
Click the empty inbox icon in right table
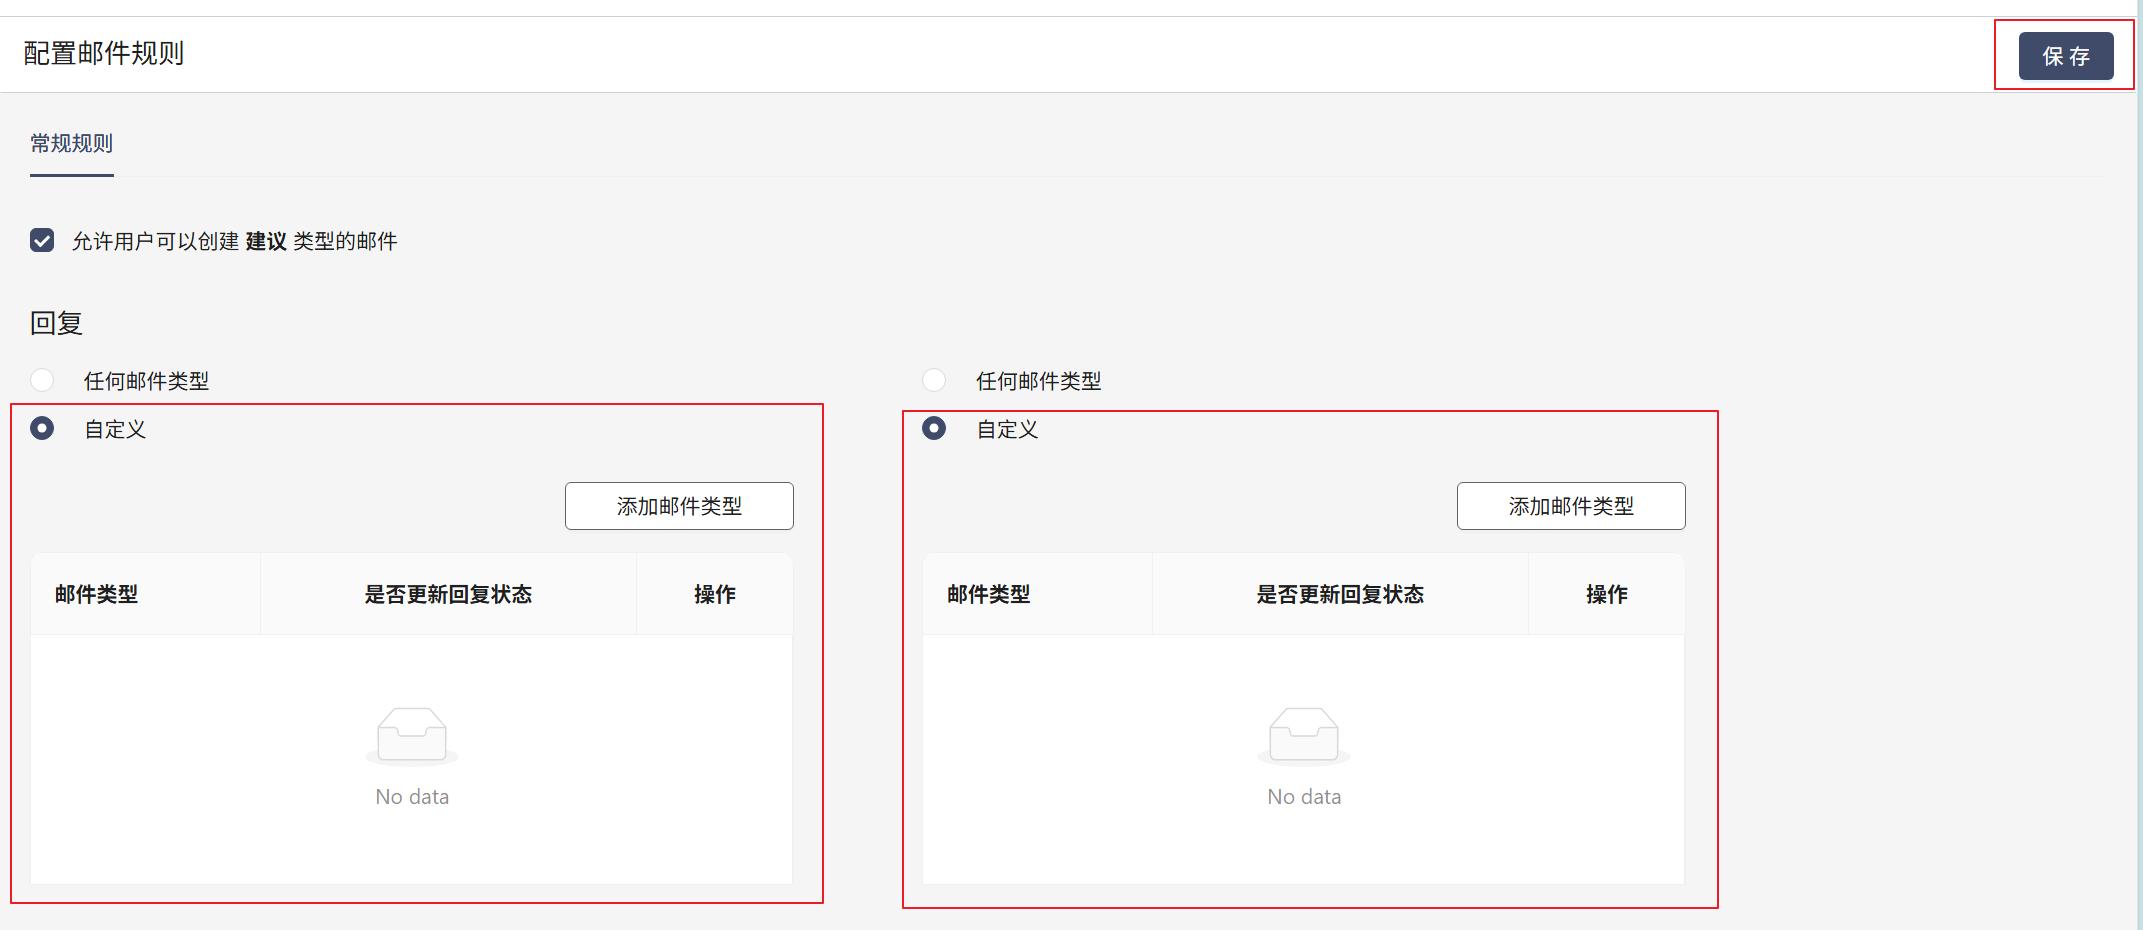click(1304, 735)
